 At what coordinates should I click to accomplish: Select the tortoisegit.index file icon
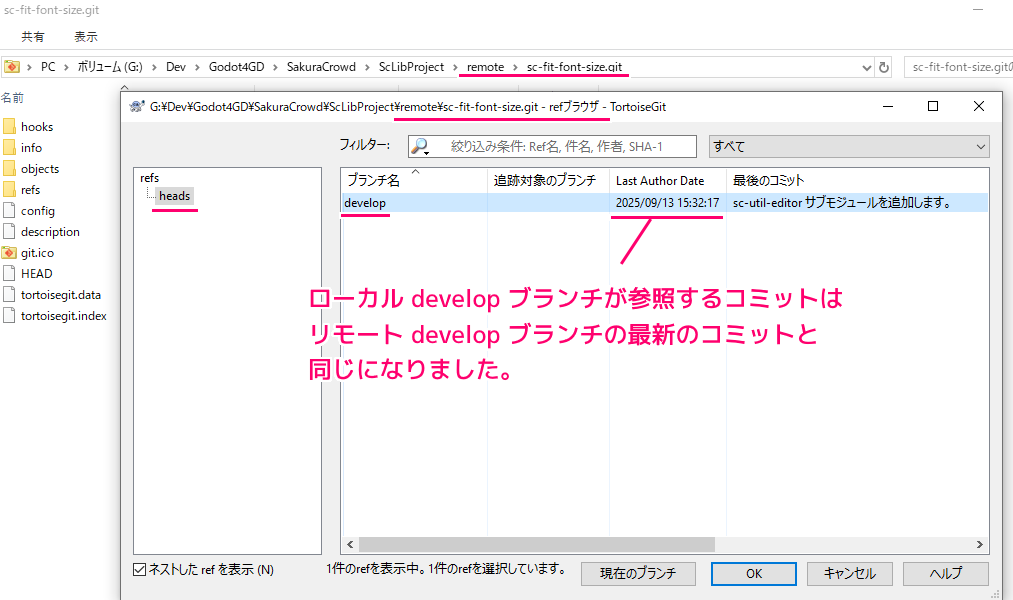(10, 316)
